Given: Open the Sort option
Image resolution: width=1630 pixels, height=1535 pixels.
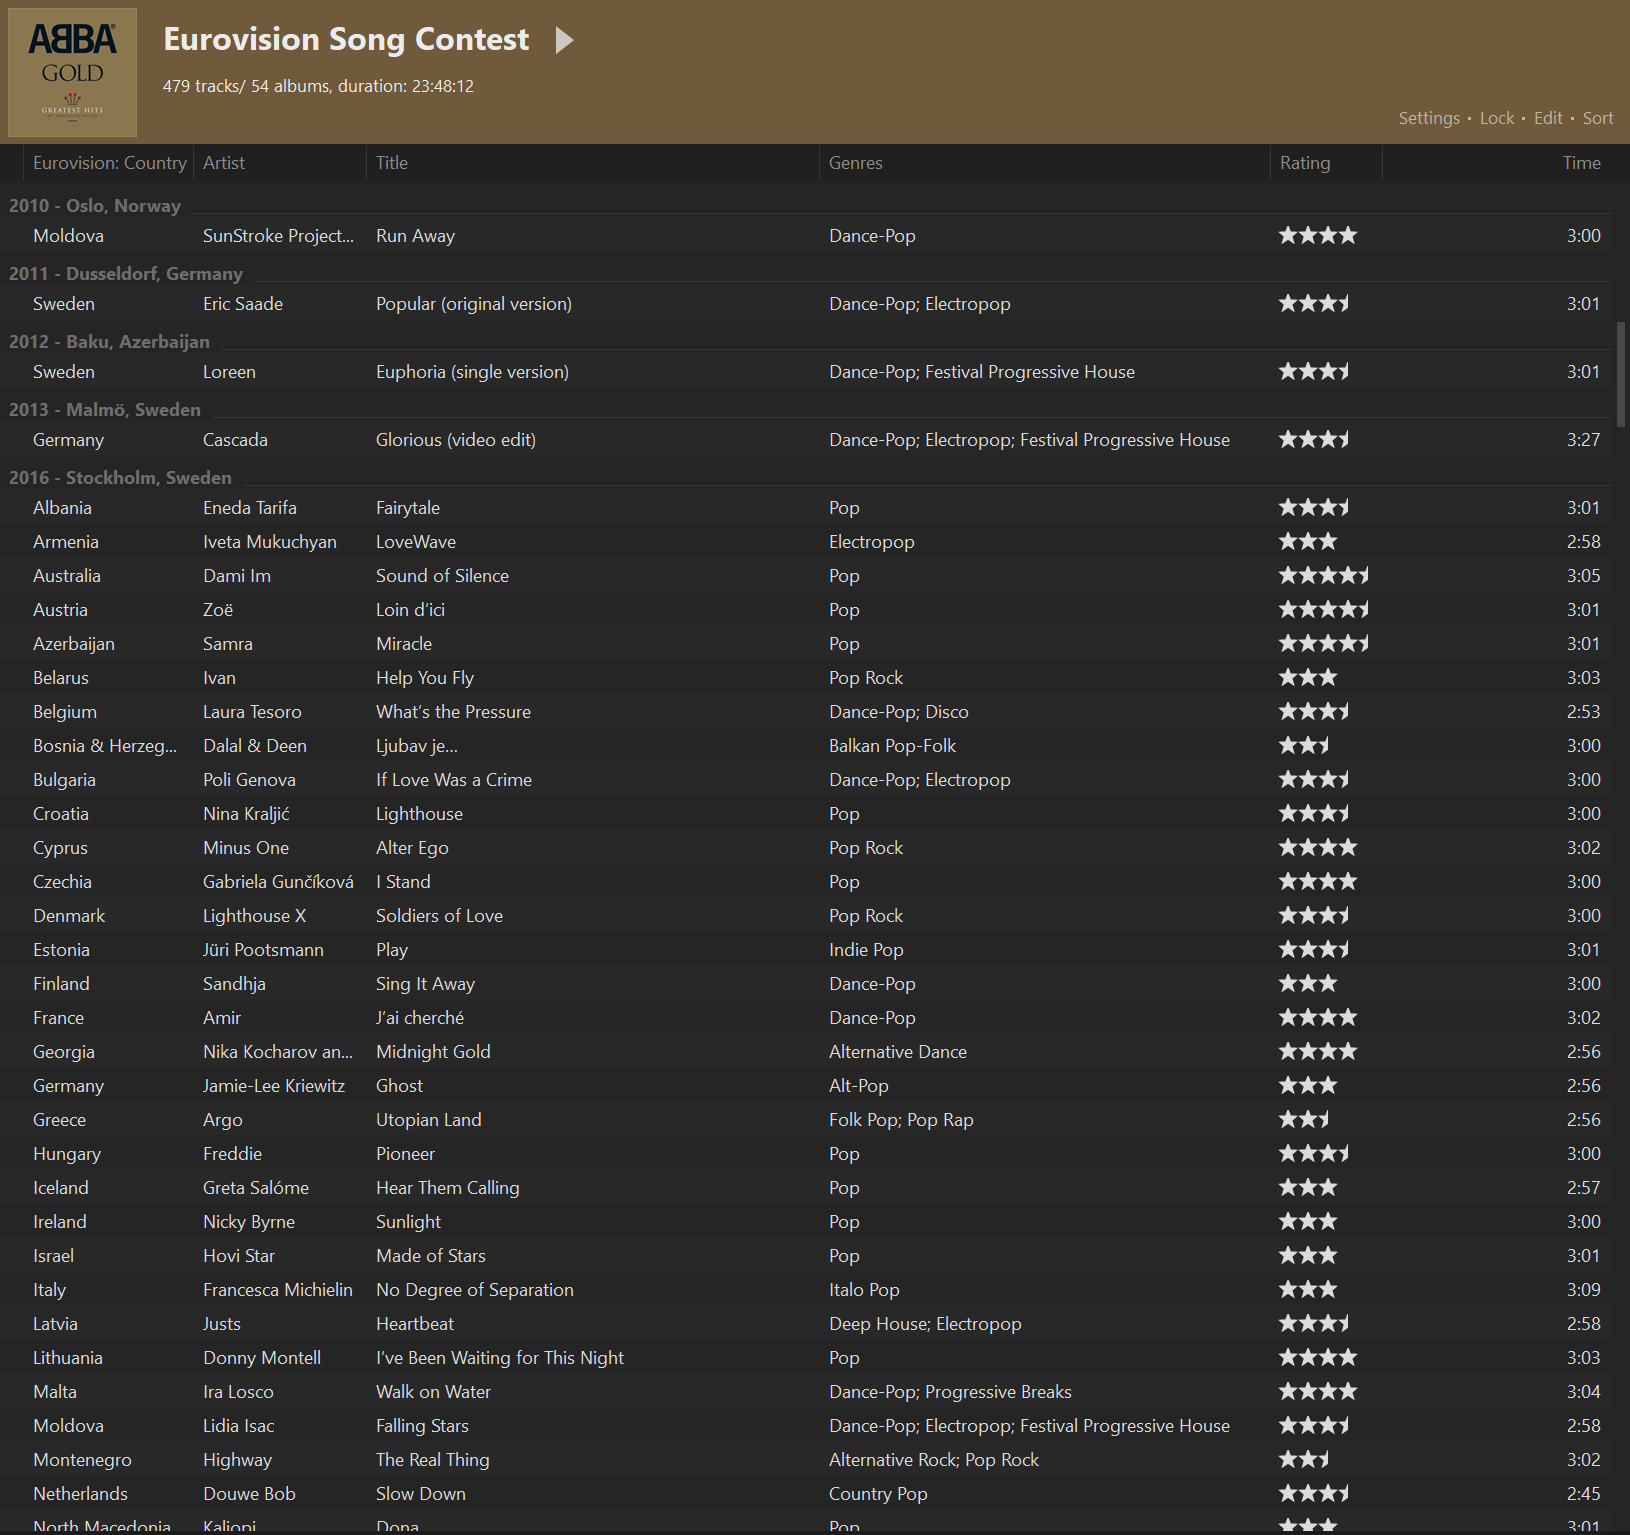Looking at the screenshot, I should (1598, 118).
